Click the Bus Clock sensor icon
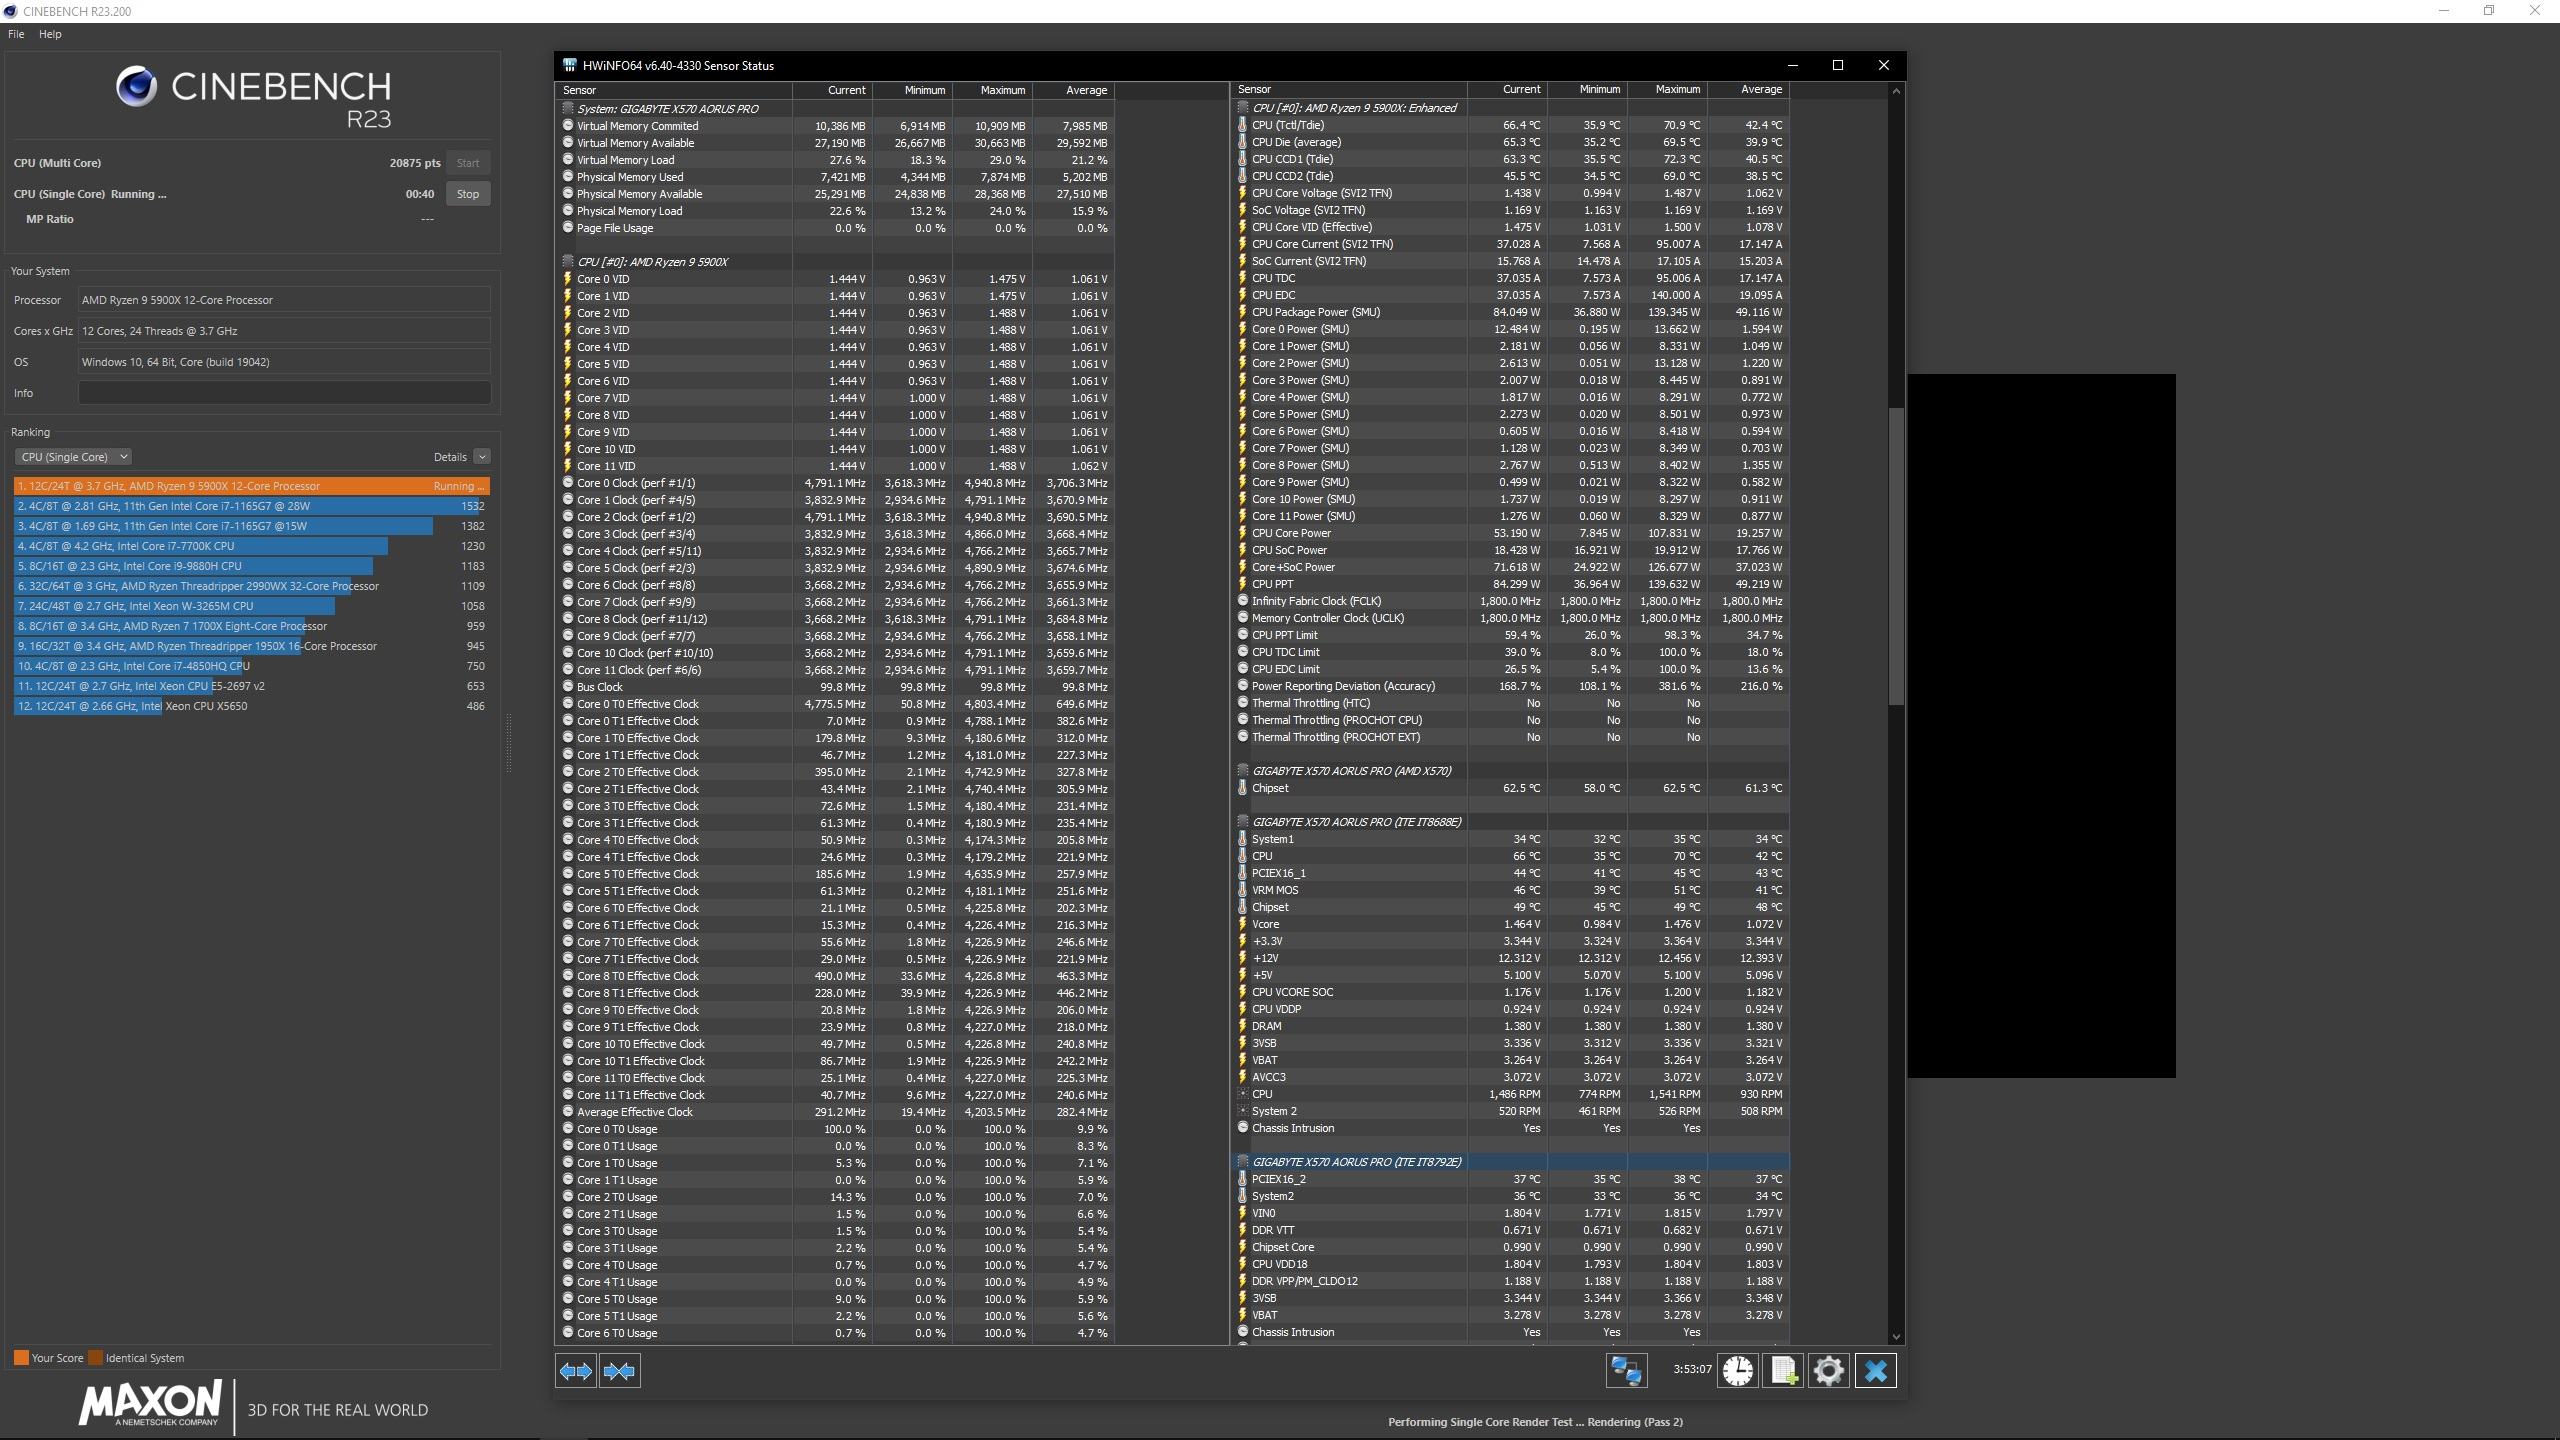 (x=568, y=687)
